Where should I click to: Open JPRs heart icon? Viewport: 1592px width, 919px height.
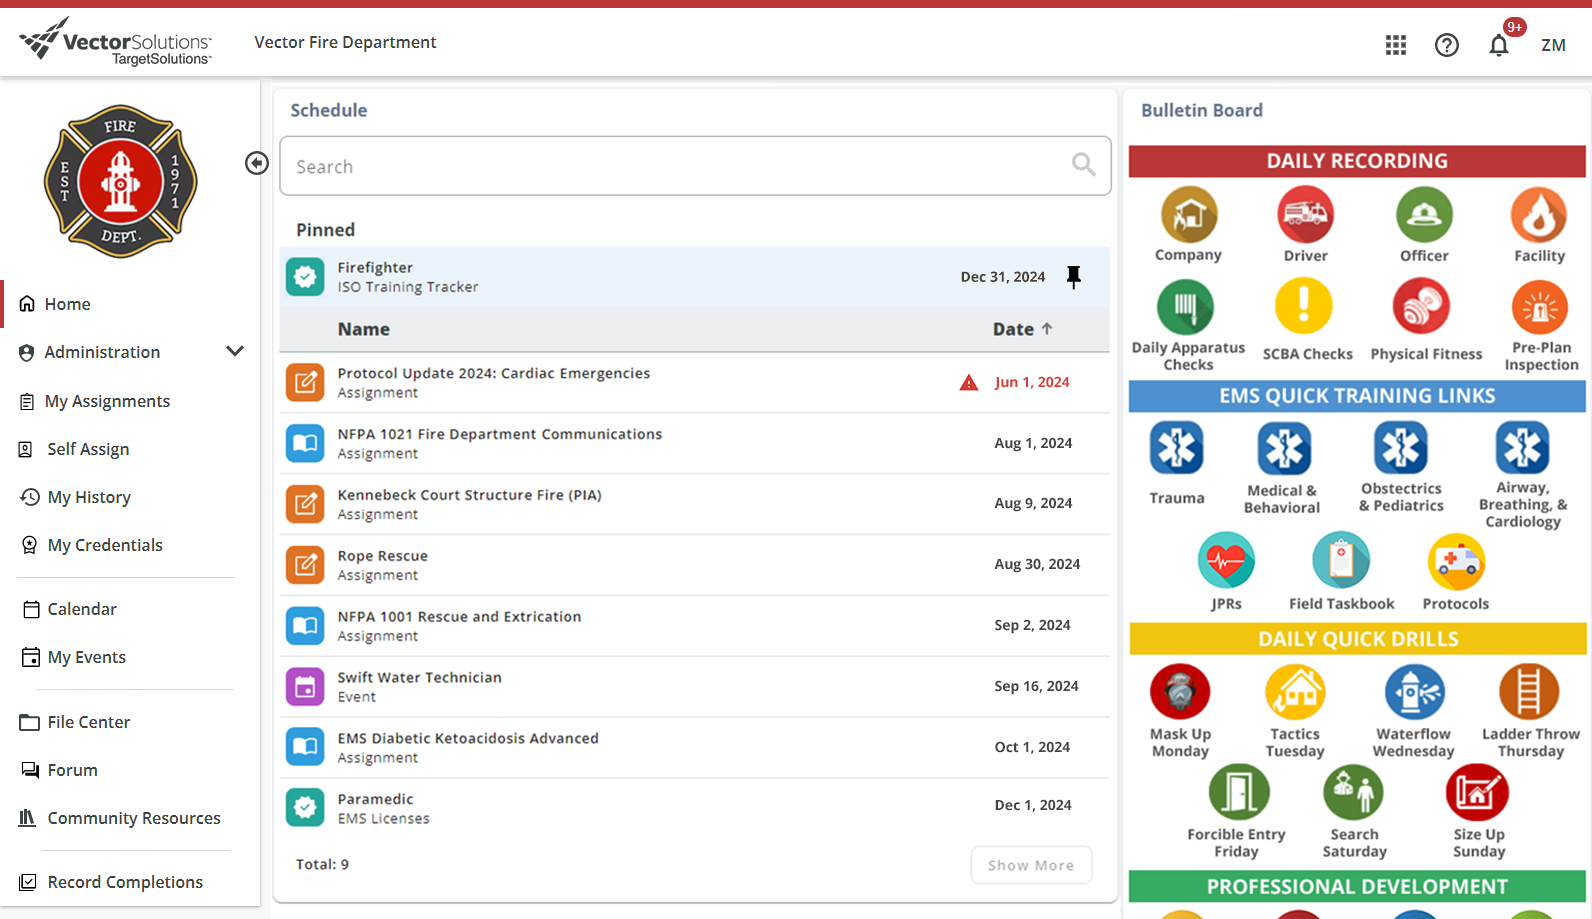(x=1226, y=561)
